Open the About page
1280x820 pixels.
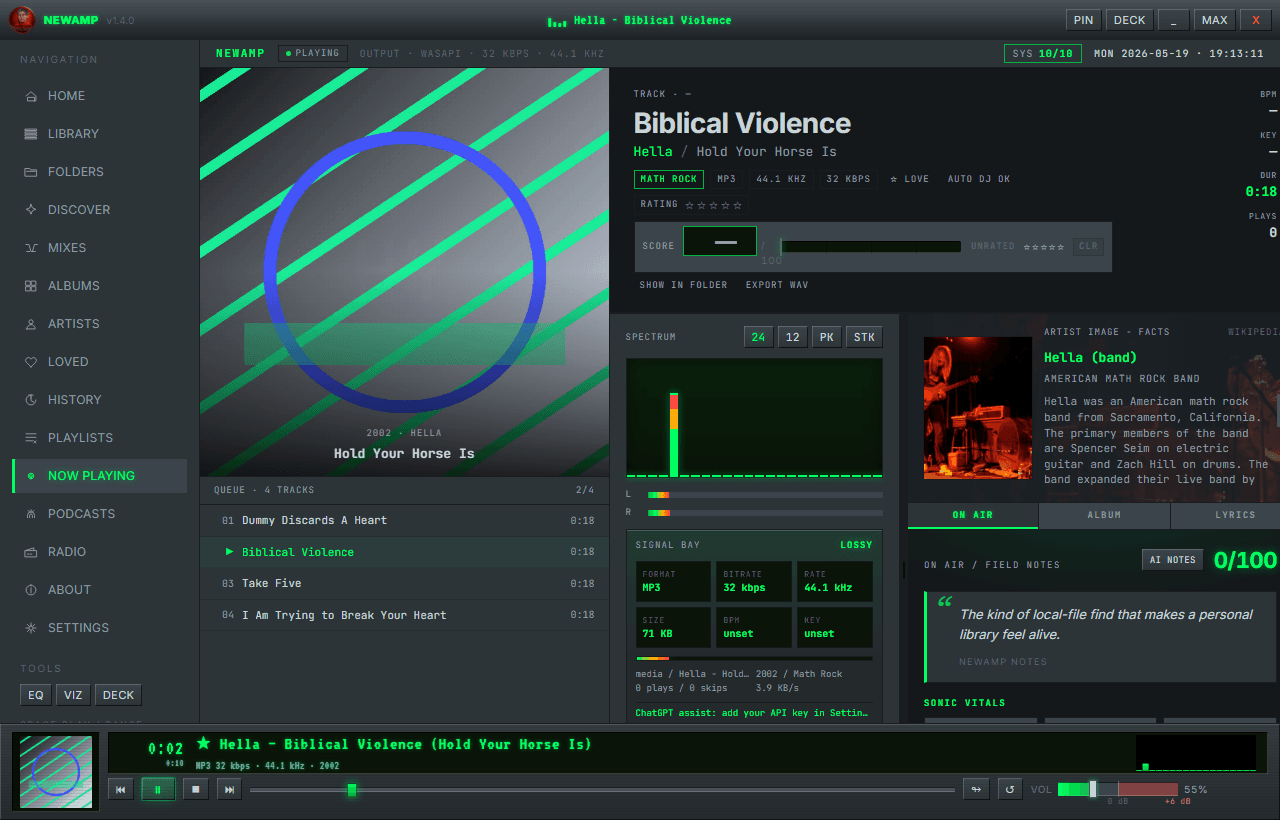click(99, 590)
